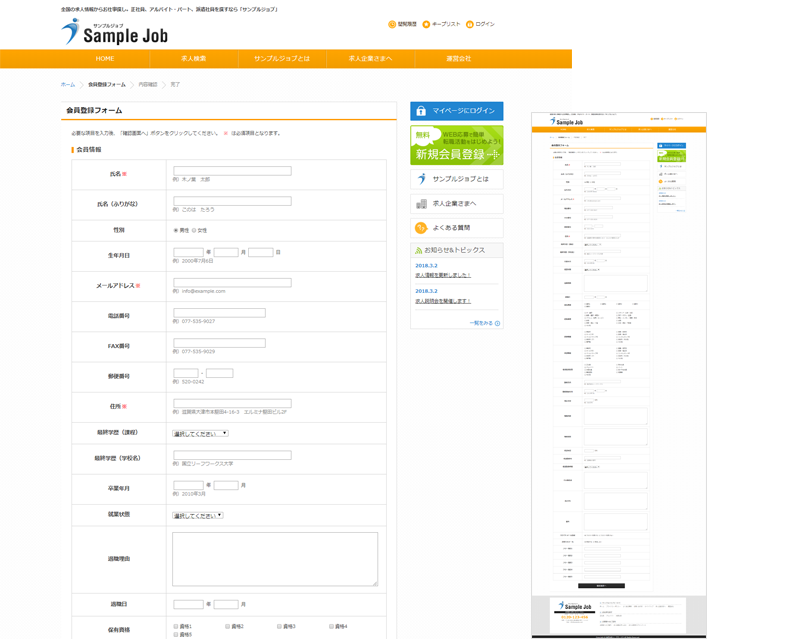Open the サンプルジョブとは sidebar button
The image size is (800, 639).
[x=457, y=179]
